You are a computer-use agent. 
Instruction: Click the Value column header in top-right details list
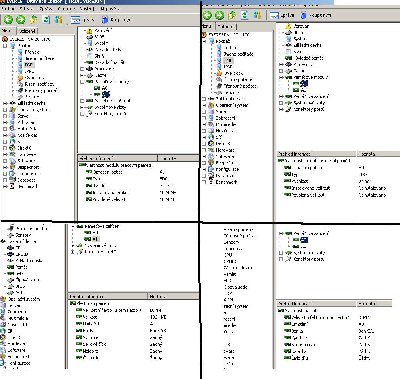pos(379,154)
